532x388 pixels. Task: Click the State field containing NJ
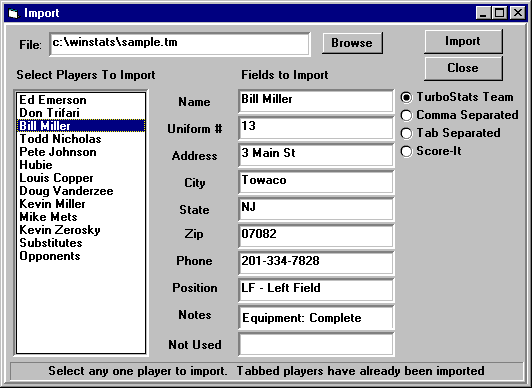pyautogui.click(x=316, y=209)
